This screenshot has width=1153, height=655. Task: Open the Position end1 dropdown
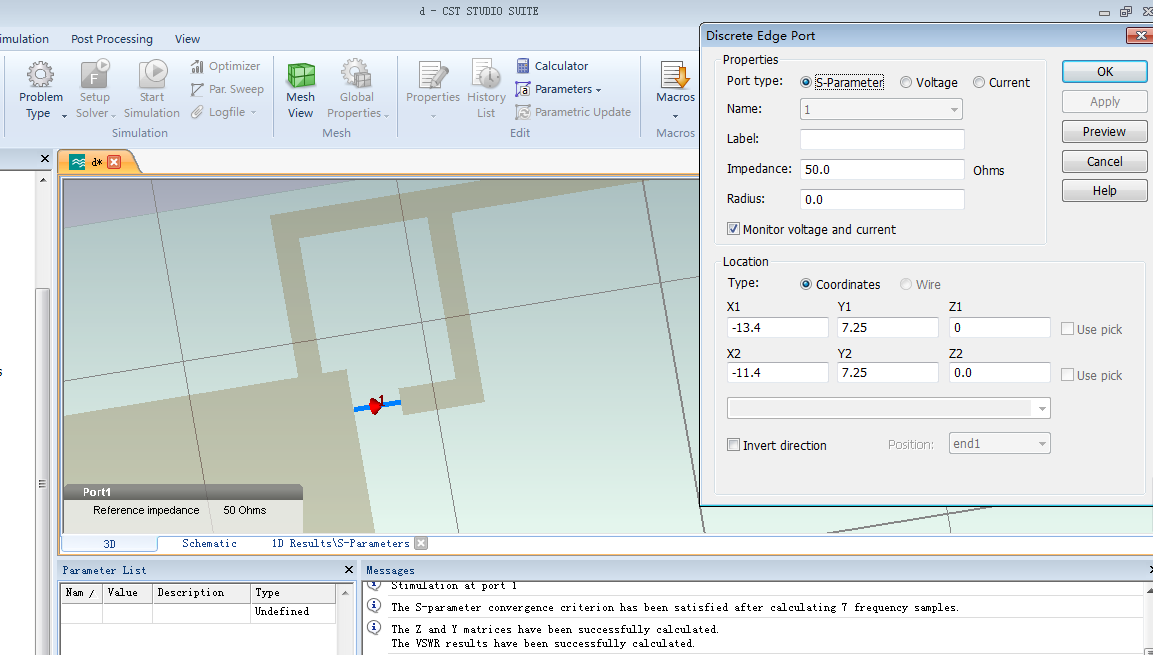(x=1041, y=444)
